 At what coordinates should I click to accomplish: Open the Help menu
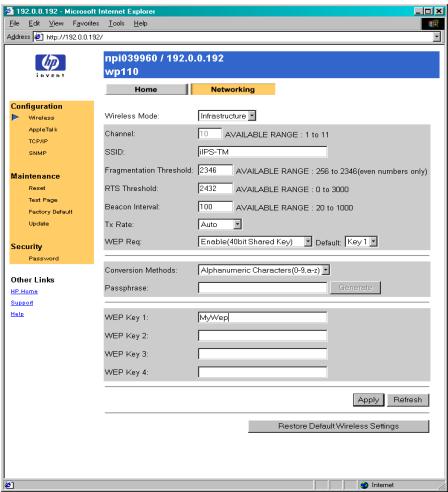pos(140,24)
